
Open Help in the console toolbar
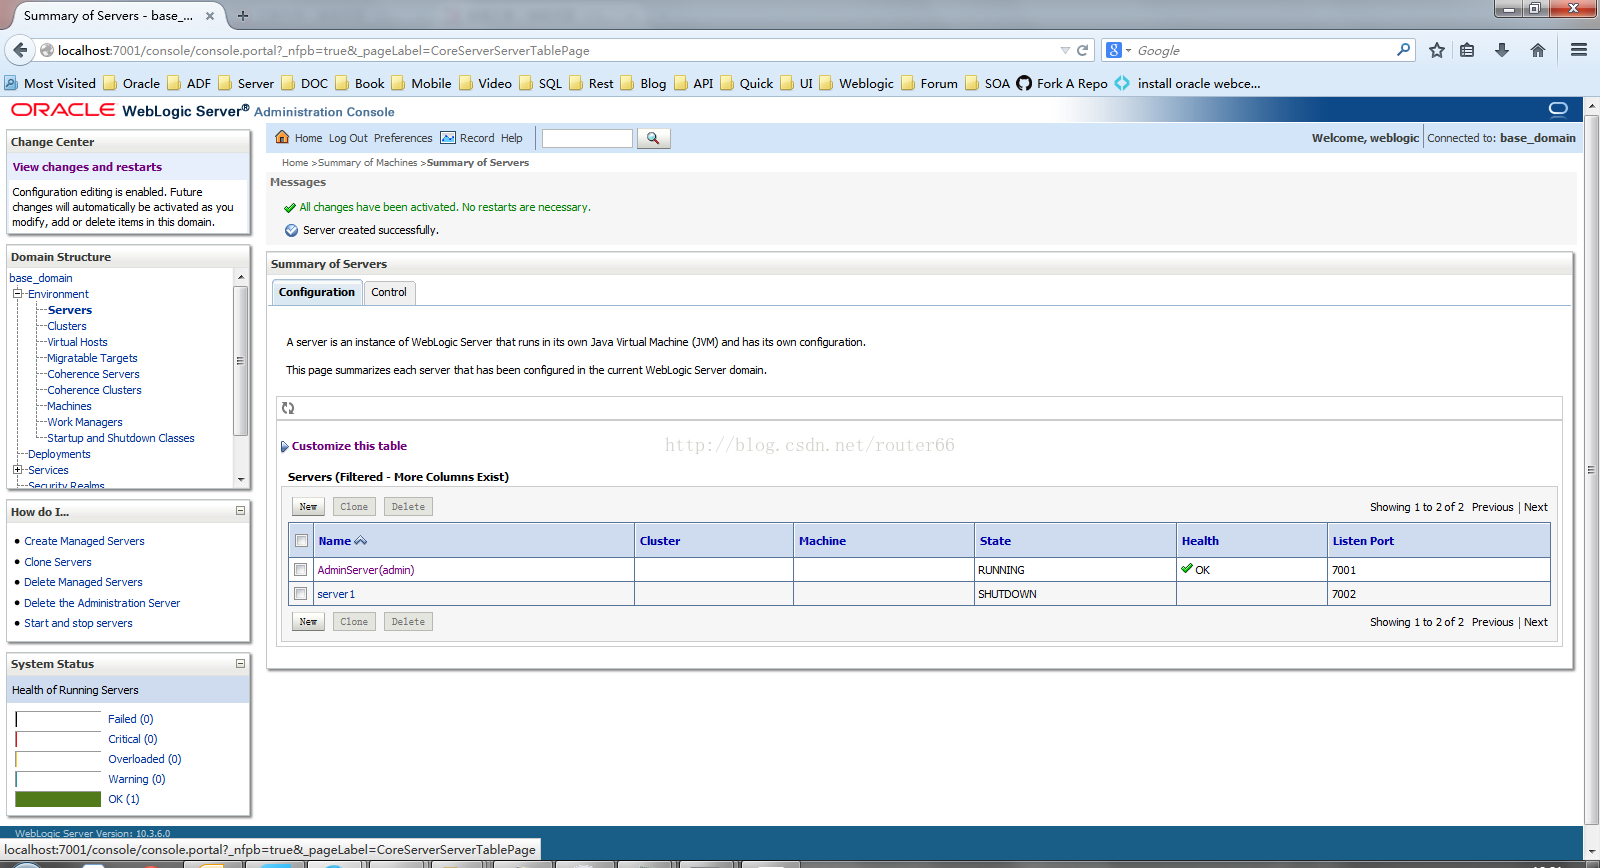pyautogui.click(x=512, y=138)
